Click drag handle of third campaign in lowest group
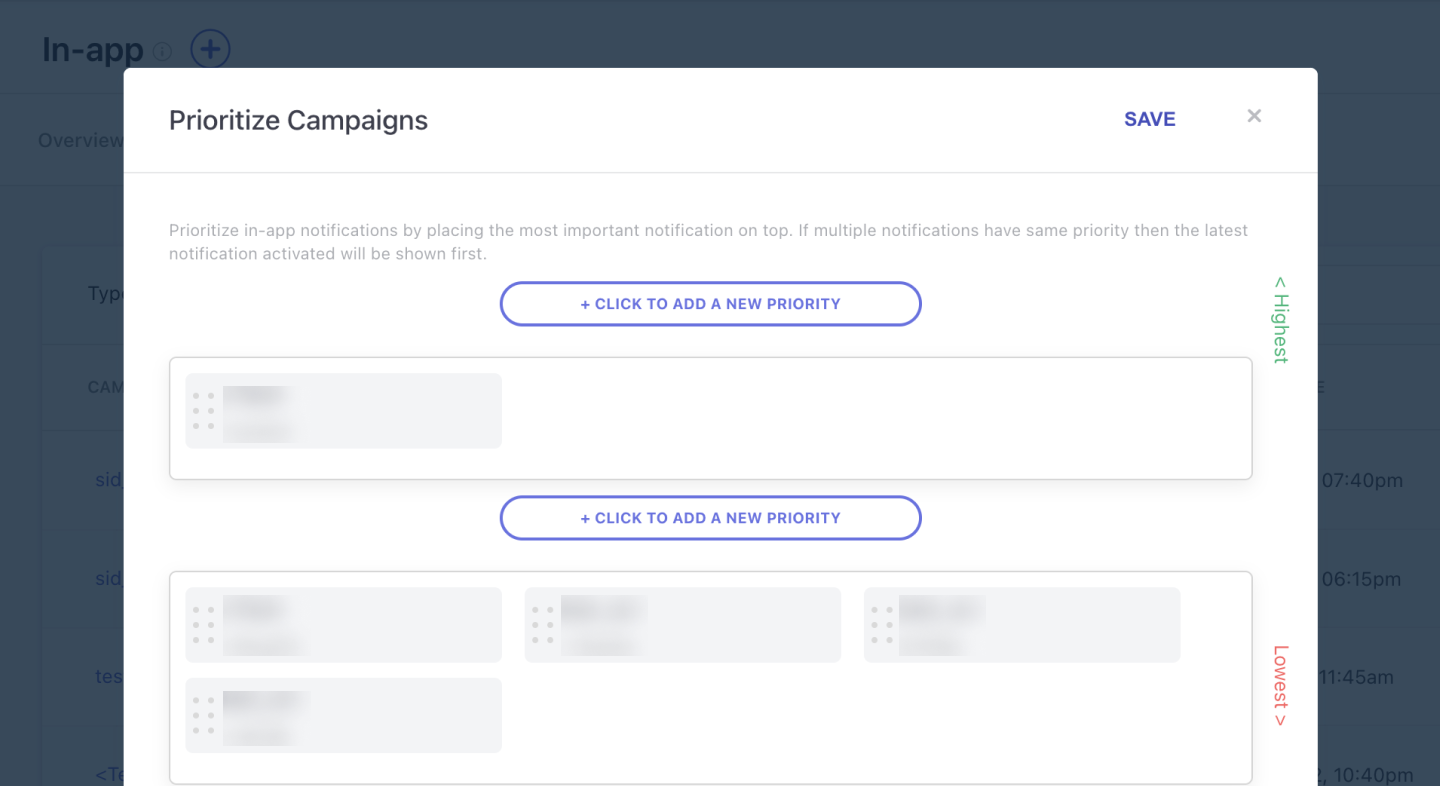This screenshot has height=786, width=1440. (882, 625)
